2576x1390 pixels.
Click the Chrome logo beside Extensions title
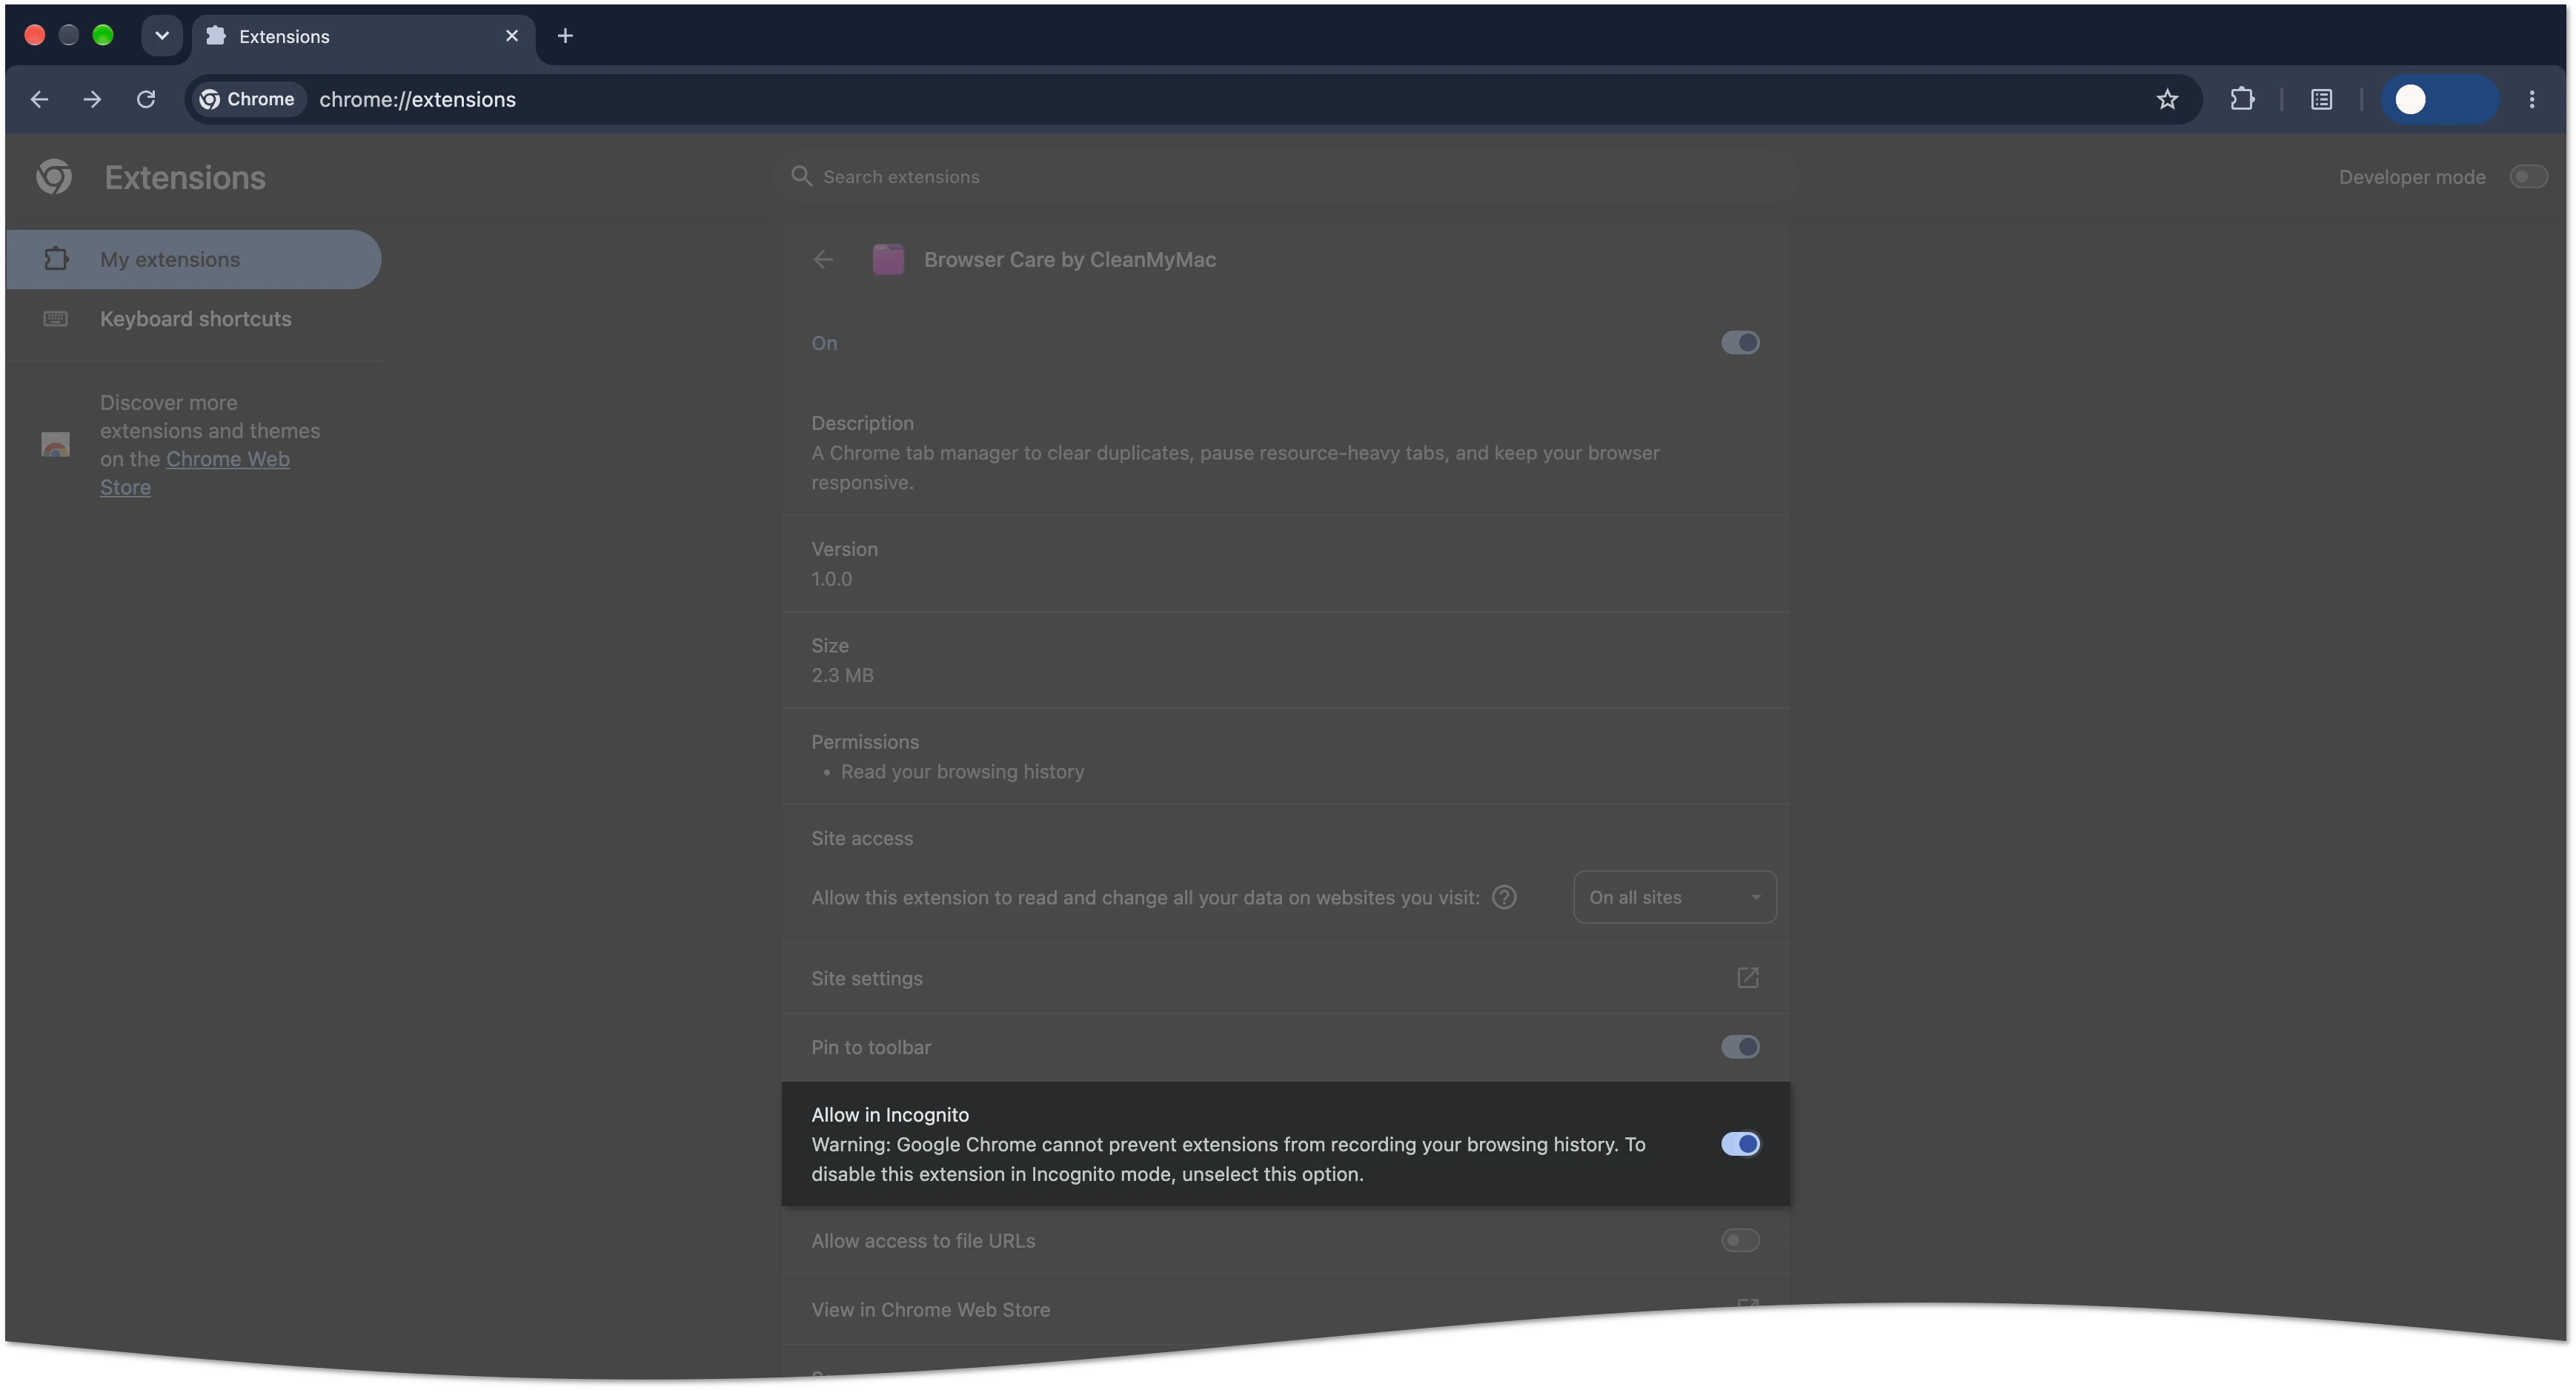click(54, 177)
